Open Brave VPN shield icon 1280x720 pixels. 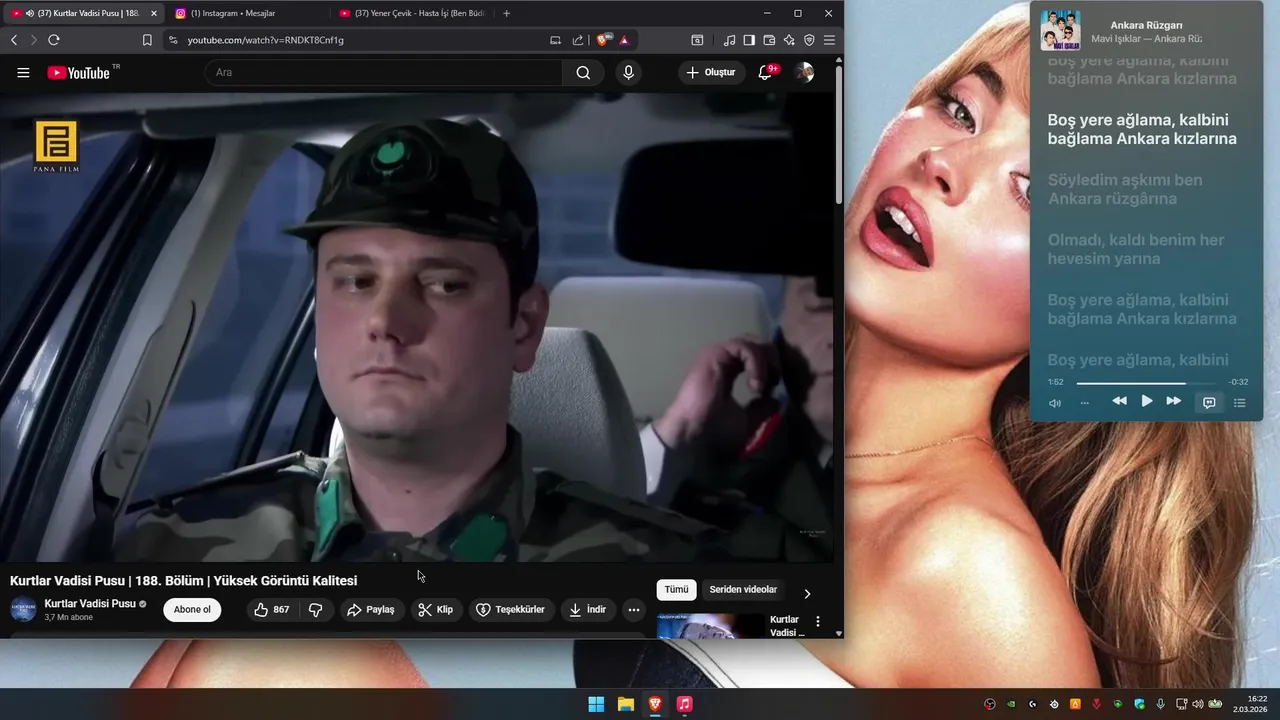[x=809, y=40]
